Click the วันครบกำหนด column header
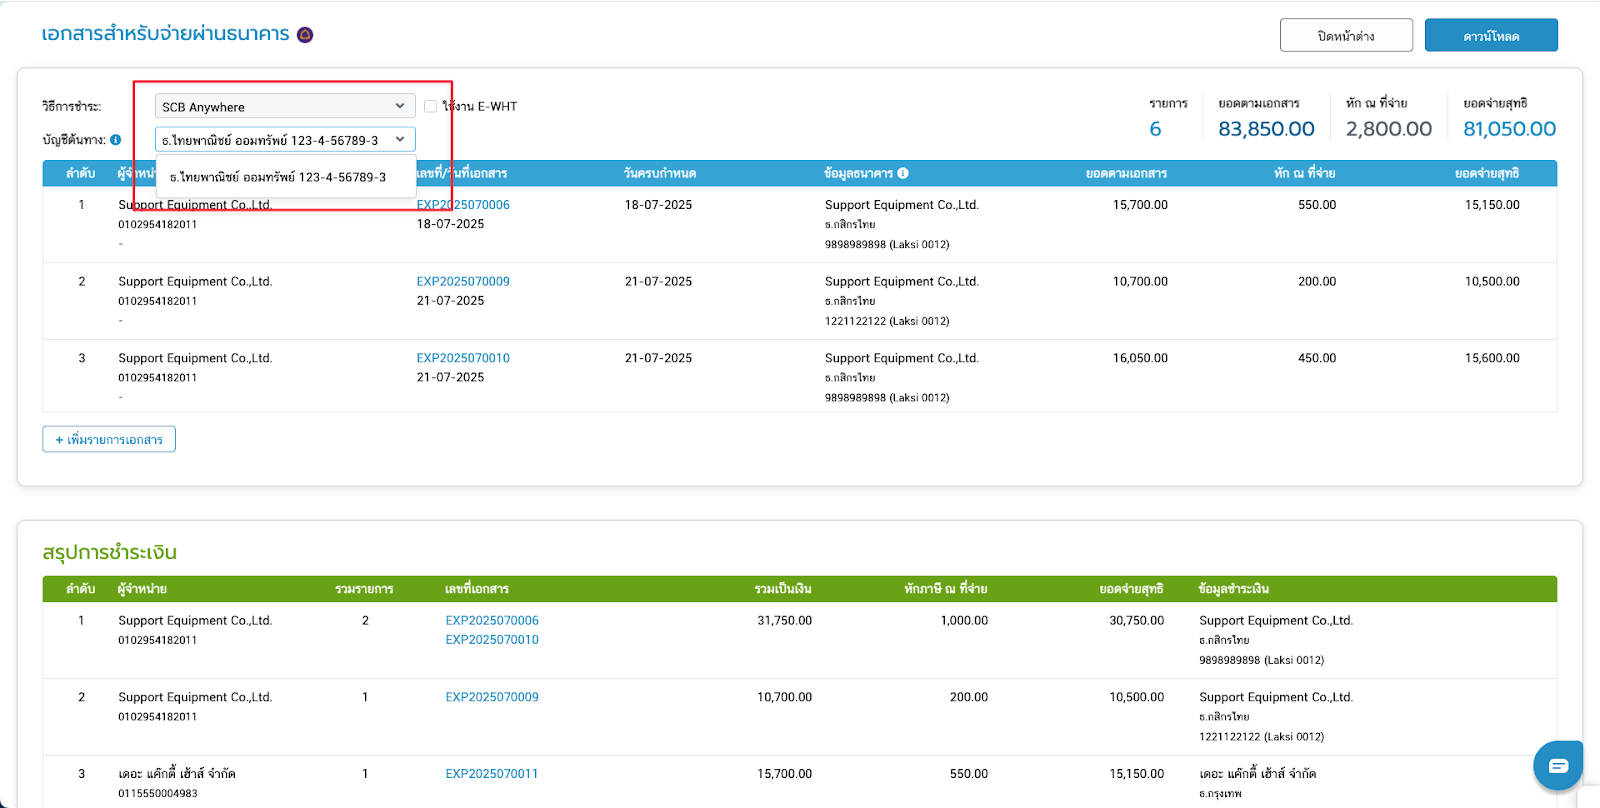 pyautogui.click(x=659, y=173)
